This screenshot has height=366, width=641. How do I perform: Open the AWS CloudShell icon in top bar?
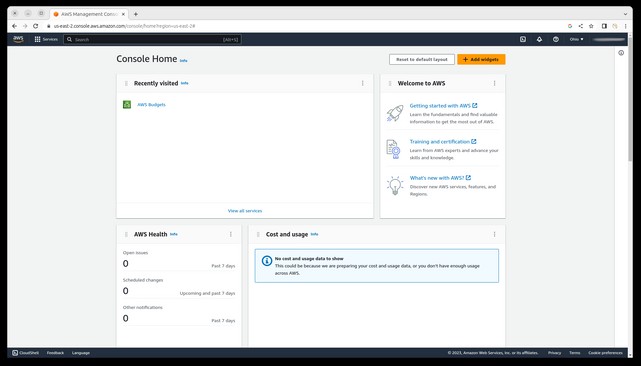point(523,39)
